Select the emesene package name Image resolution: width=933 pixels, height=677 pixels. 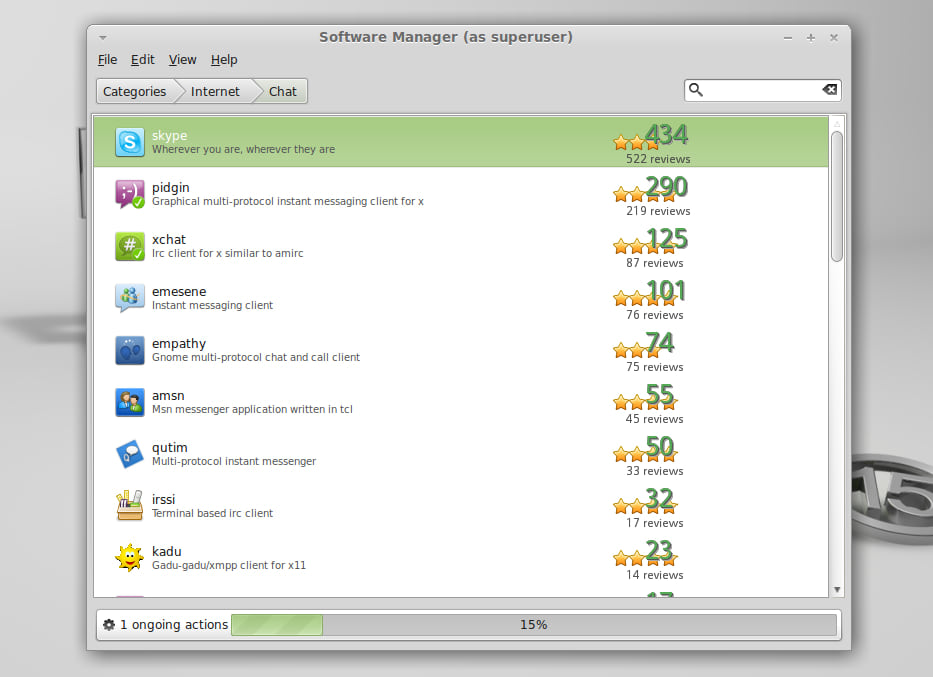tap(179, 291)
